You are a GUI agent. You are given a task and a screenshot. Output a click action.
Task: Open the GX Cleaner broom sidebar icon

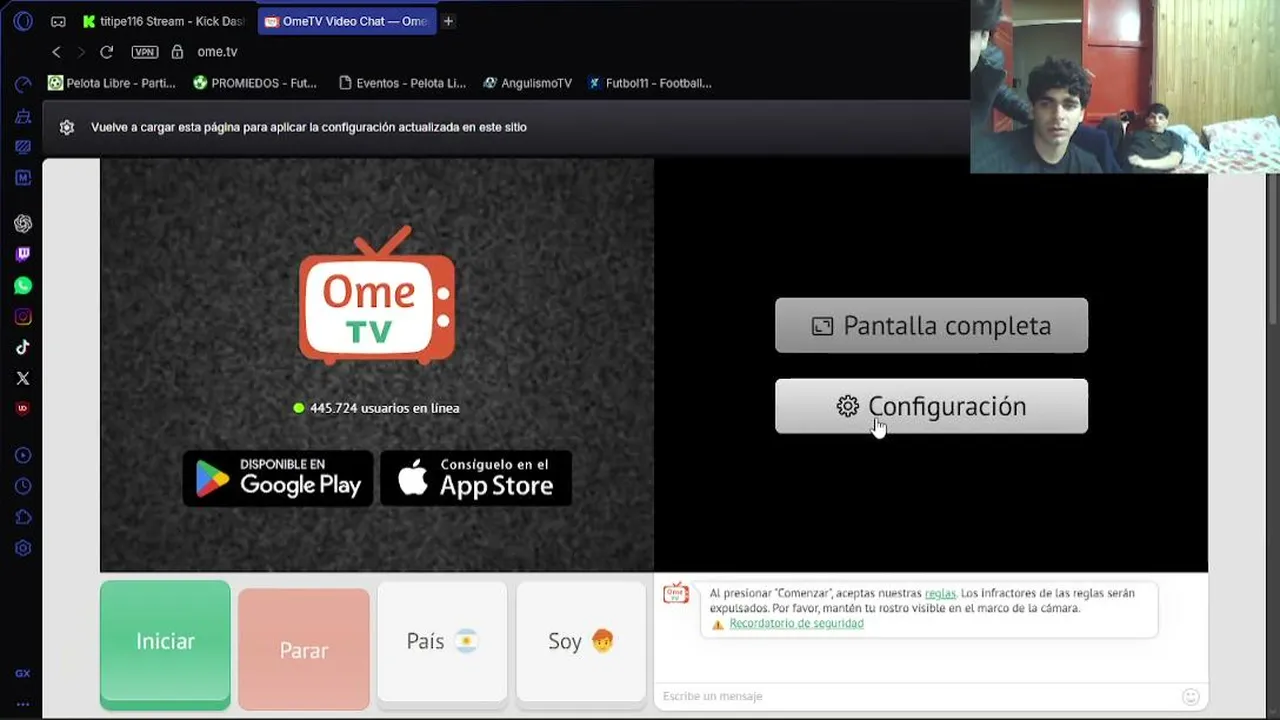coord(23,116)
